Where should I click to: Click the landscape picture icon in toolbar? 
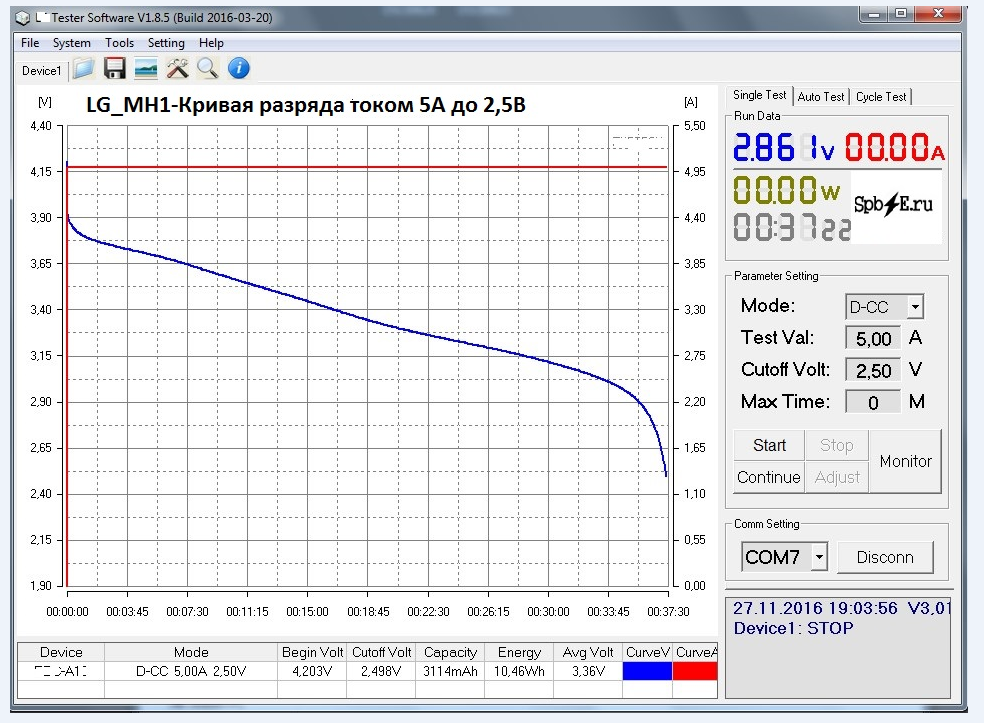pos(146,69)
